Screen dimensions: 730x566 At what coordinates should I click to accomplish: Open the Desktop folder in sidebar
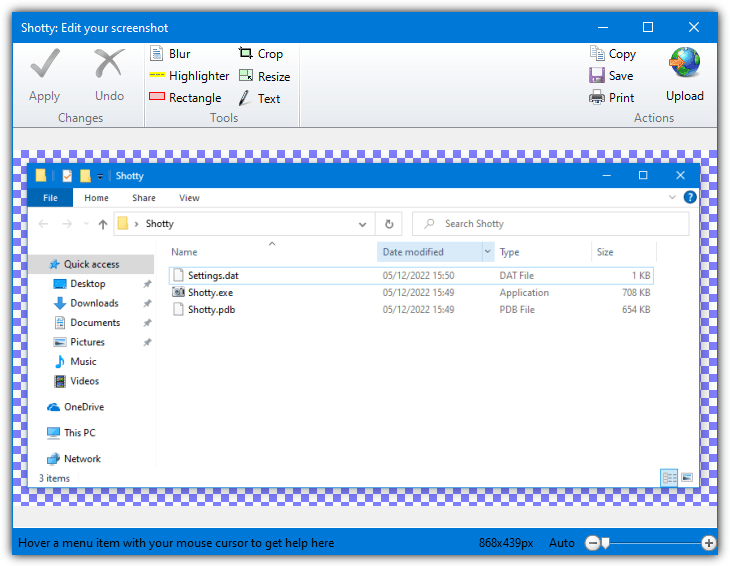[88, 284]
